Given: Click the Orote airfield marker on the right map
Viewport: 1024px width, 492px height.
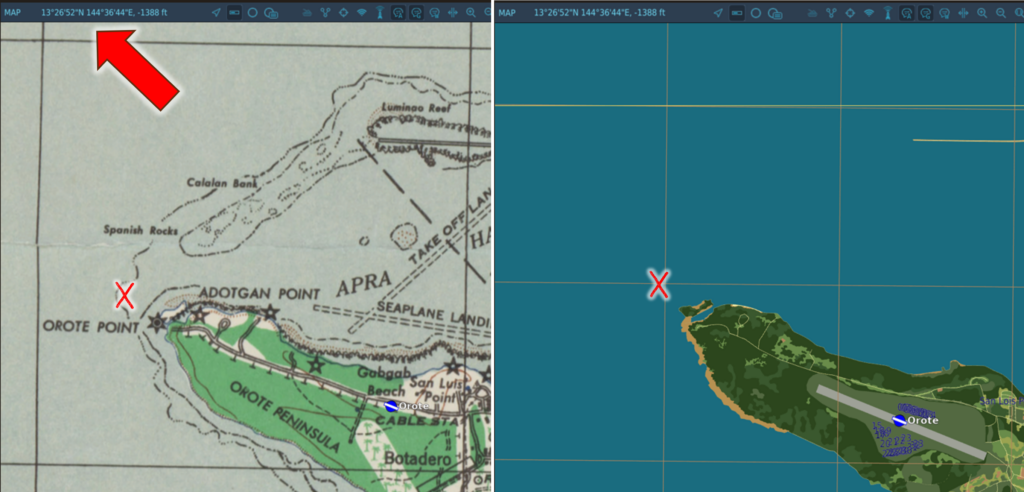Looking at the screenshot, I should 898,420.
